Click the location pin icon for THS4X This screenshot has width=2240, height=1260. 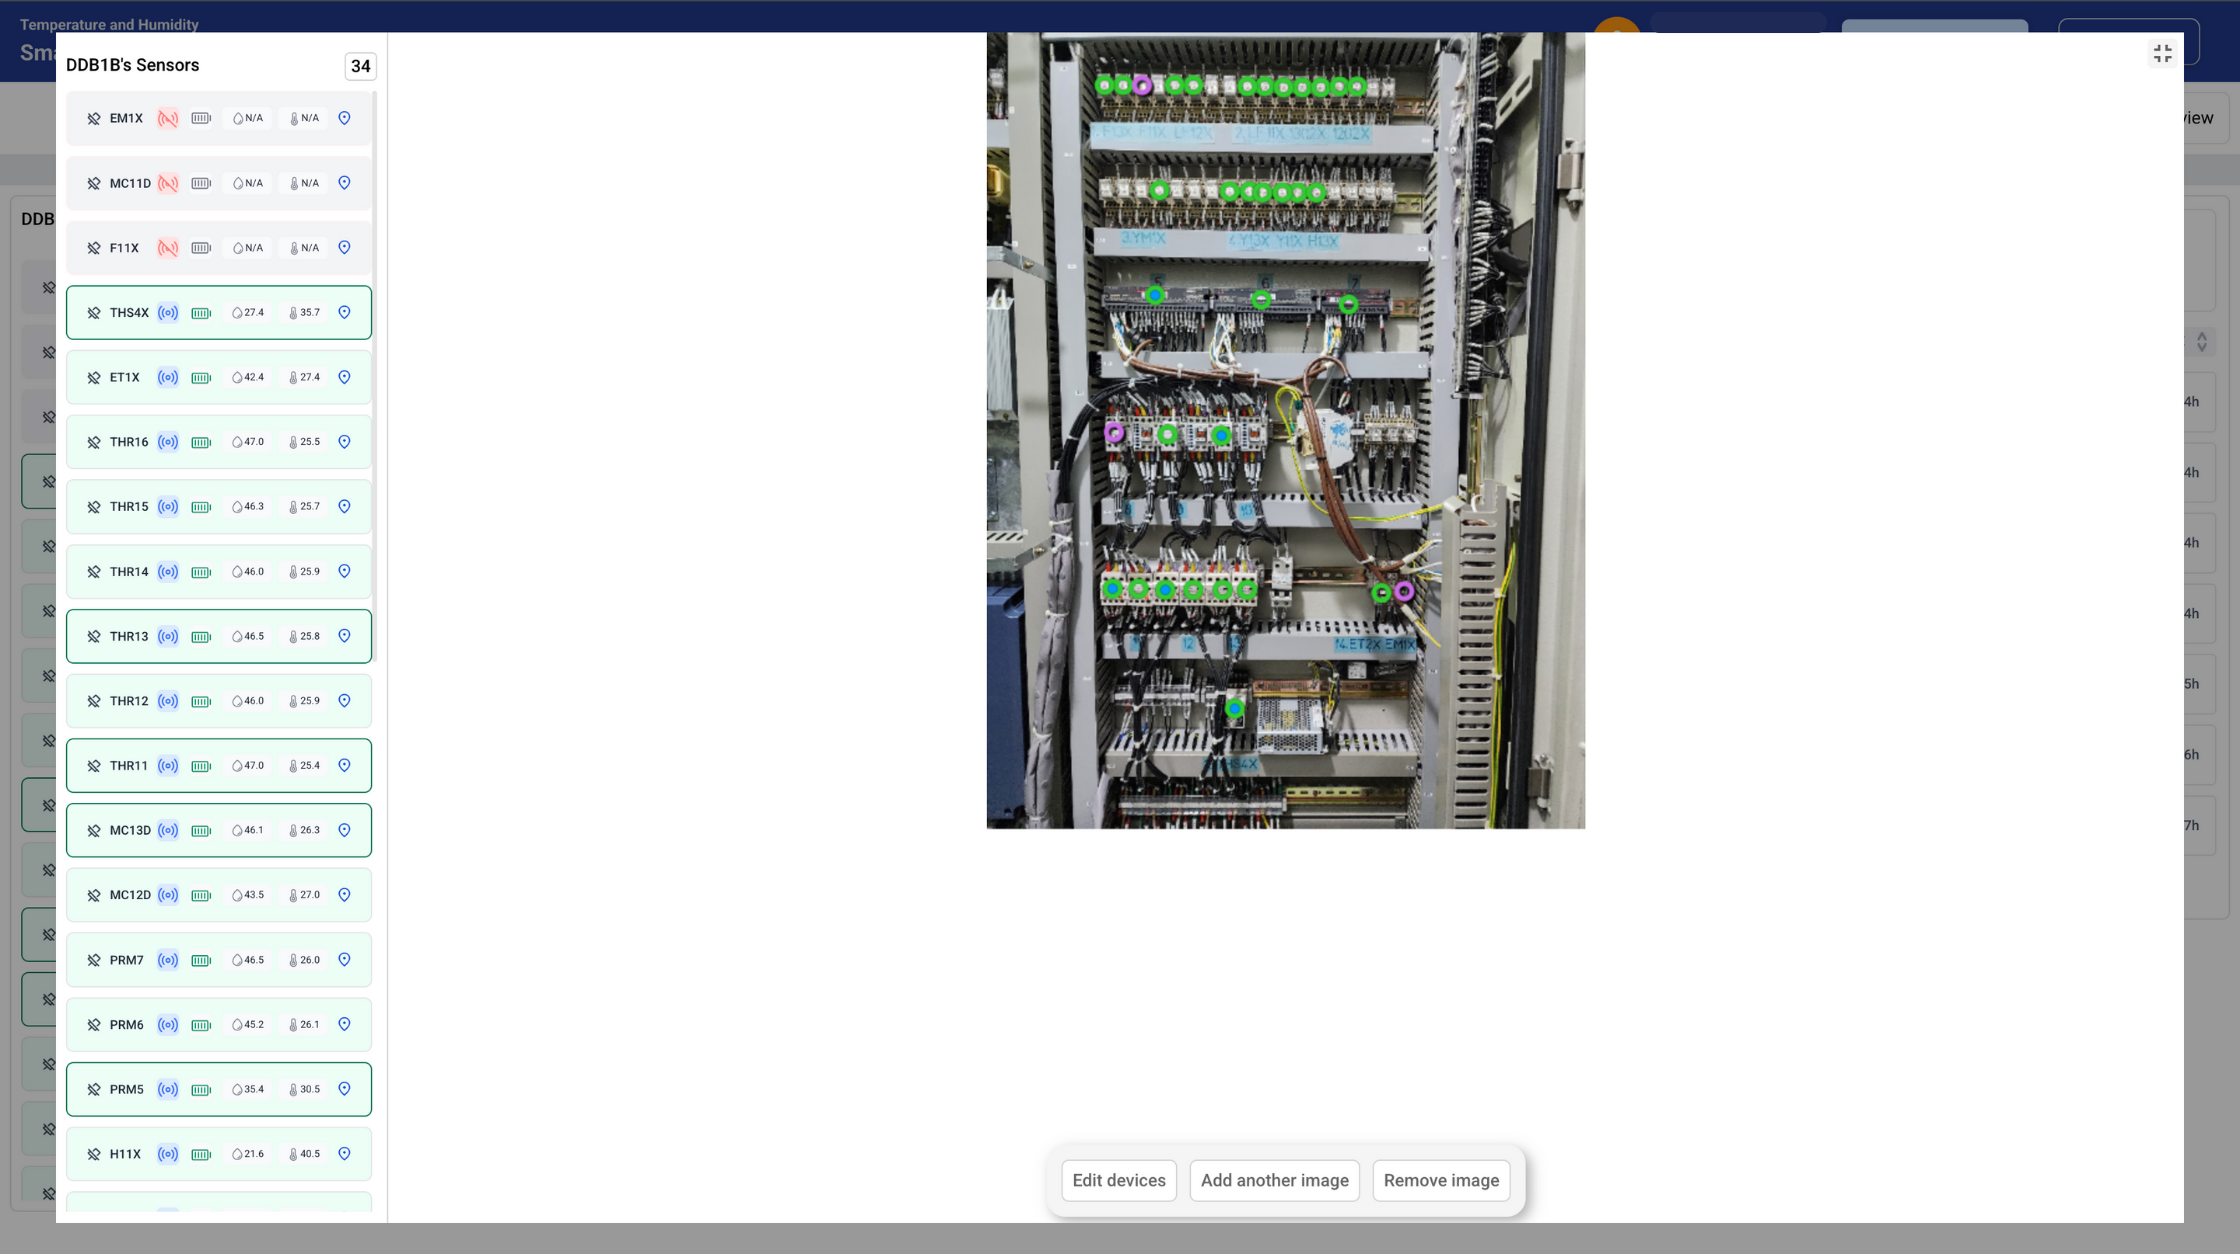pos(344,313)
